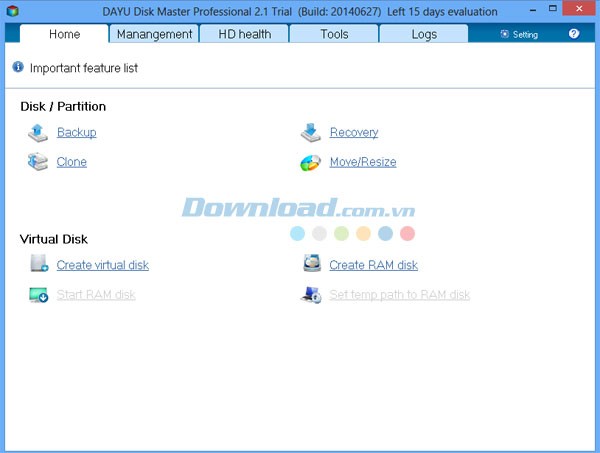Open the Clone link

[x=72, y=162]
